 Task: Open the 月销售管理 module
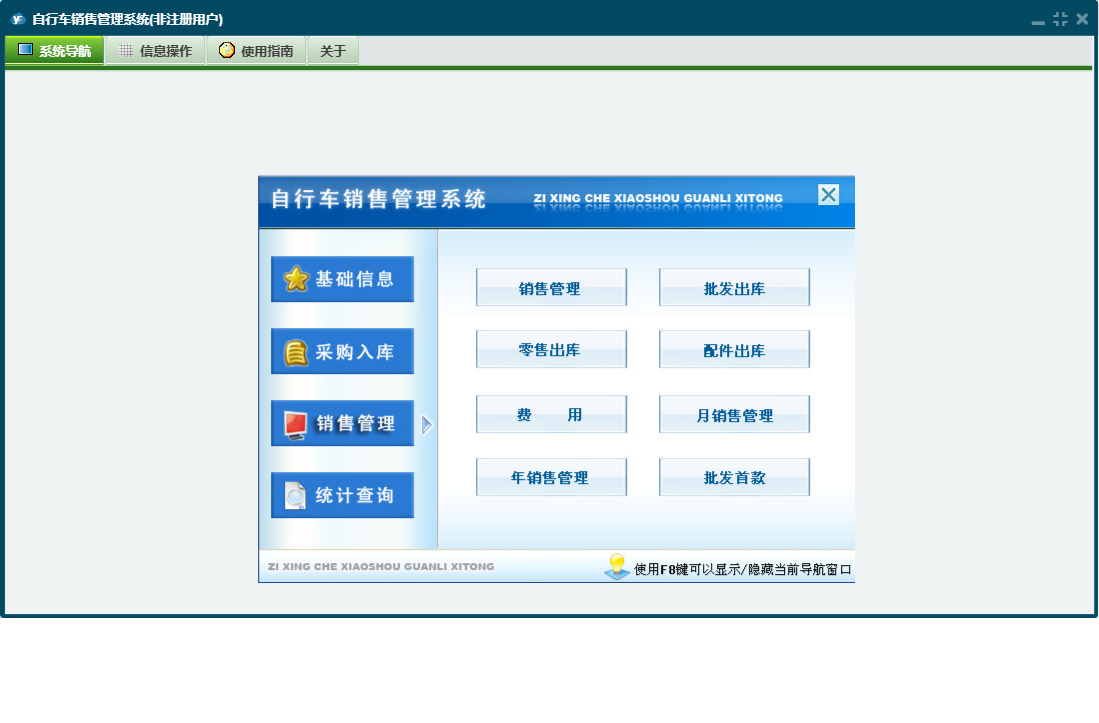734,414
